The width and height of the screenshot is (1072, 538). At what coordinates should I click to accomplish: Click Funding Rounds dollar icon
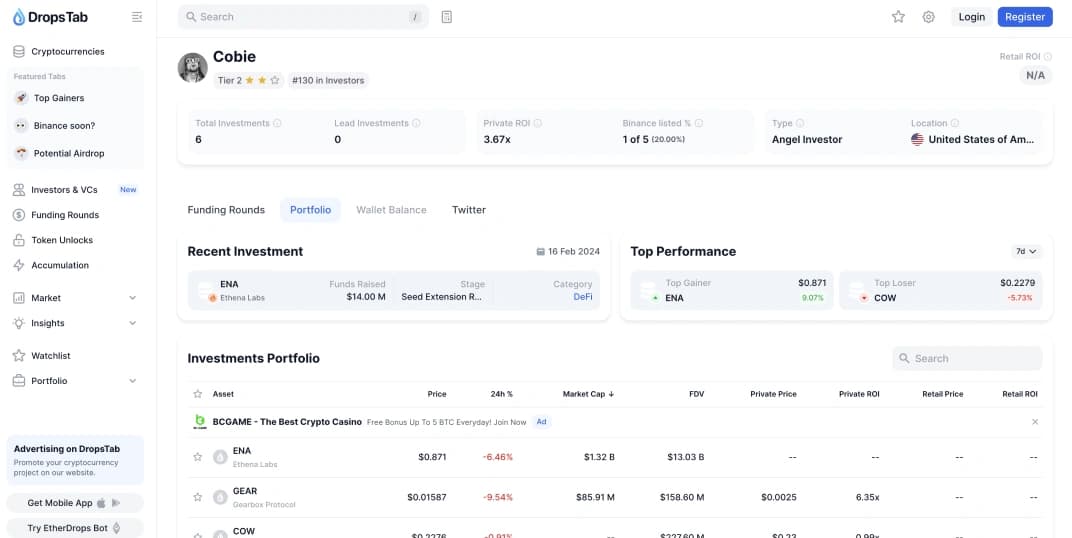click(19, 215)
